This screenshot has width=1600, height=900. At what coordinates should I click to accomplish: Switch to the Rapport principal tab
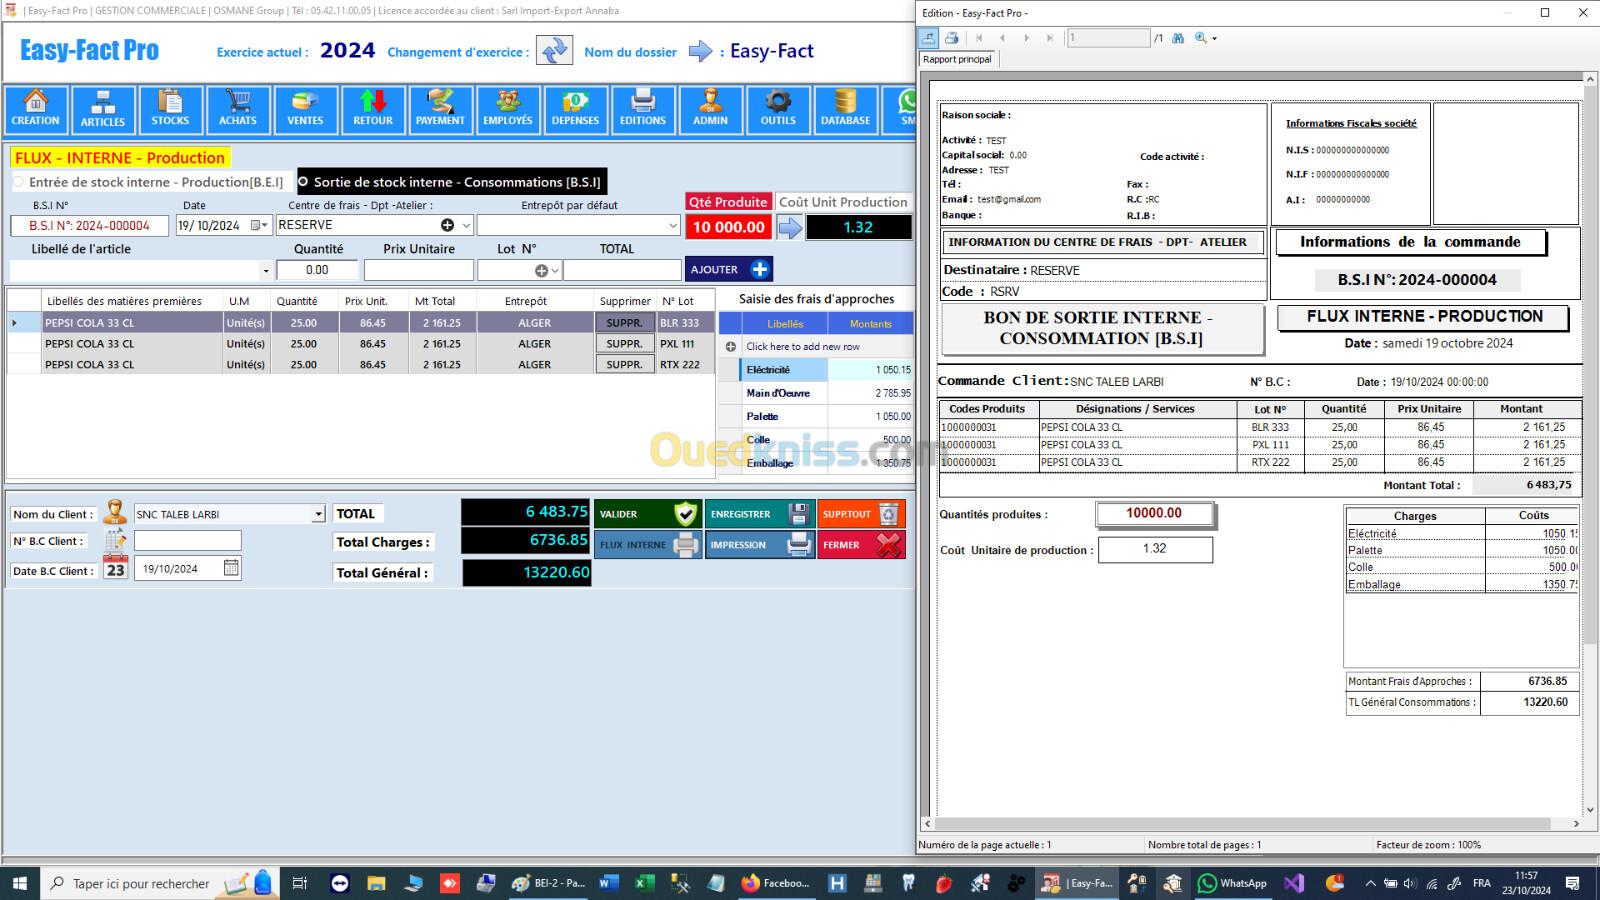[x=957, y=59]
